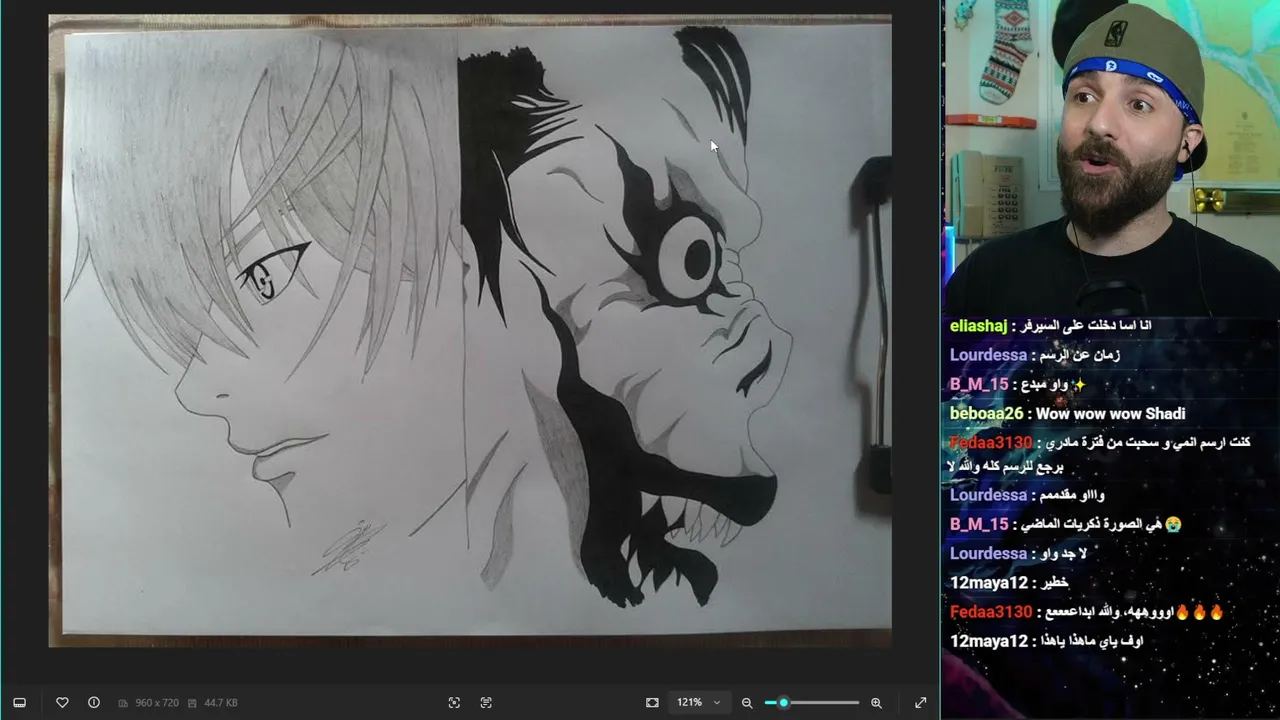Viewport: 1280px width, 720px height.
Task: Toggle the filmstrip view icon
Action: tap(19, 703)
